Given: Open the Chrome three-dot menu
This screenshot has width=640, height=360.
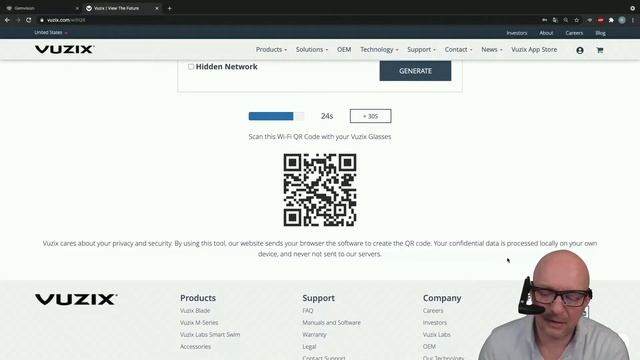Looking at the screenshot, I should pos(633,20).
